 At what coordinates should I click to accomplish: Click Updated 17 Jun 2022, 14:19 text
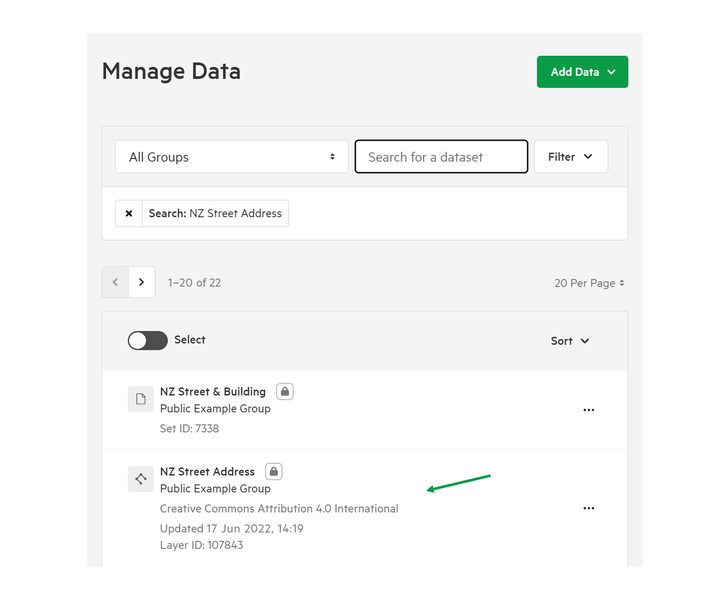(x=231, y=528)
